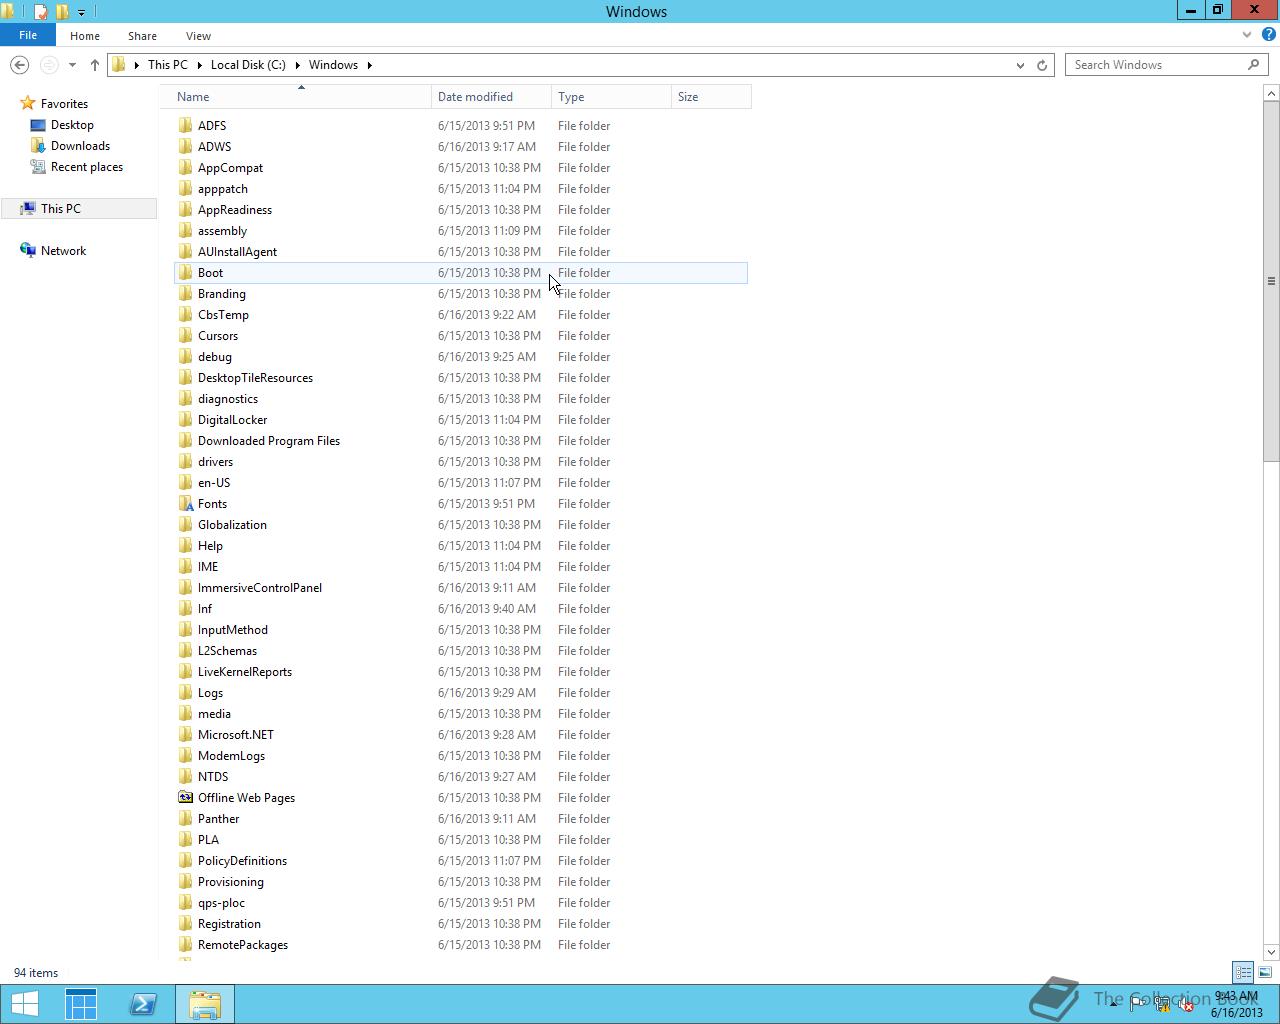1280x1024 pixels.
Task: Select the Desktop favorite icon
Action: click(38, 125)
